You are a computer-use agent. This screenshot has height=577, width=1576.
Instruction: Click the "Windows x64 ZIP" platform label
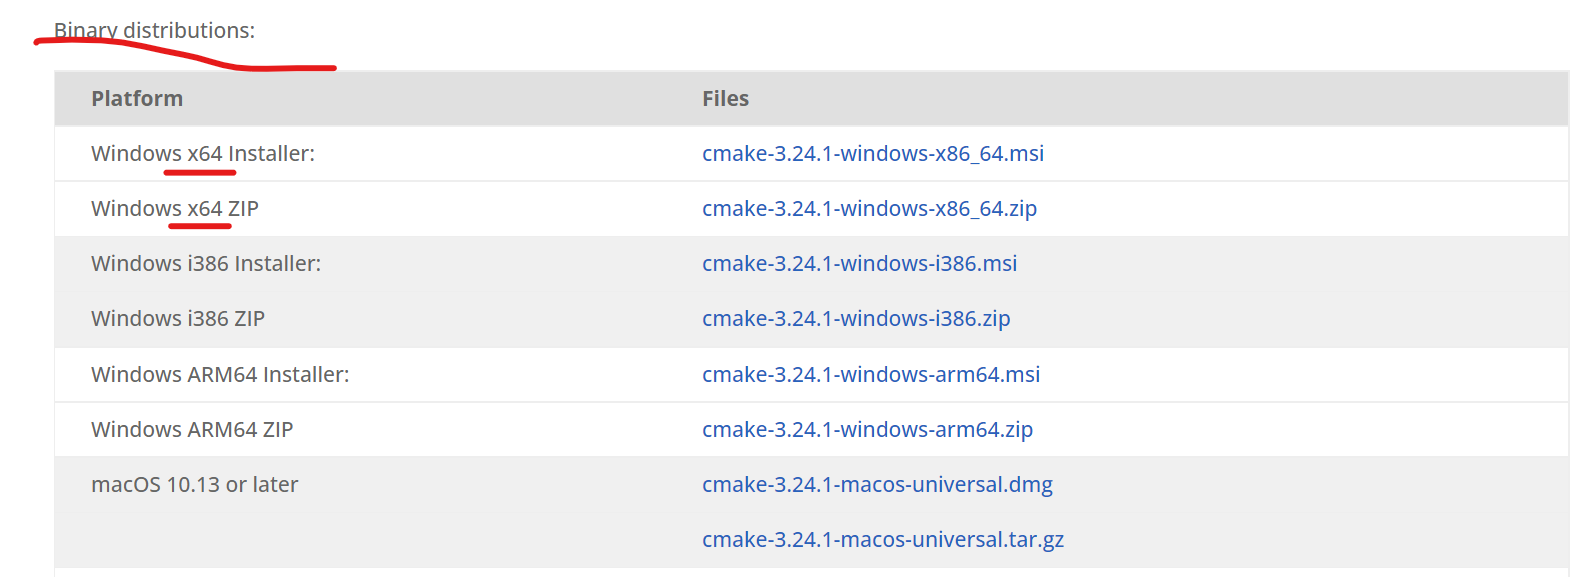click(x=174, y=209)
